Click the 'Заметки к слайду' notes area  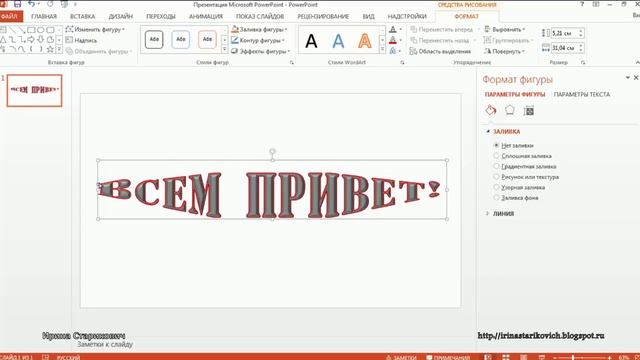coord(105,344)
